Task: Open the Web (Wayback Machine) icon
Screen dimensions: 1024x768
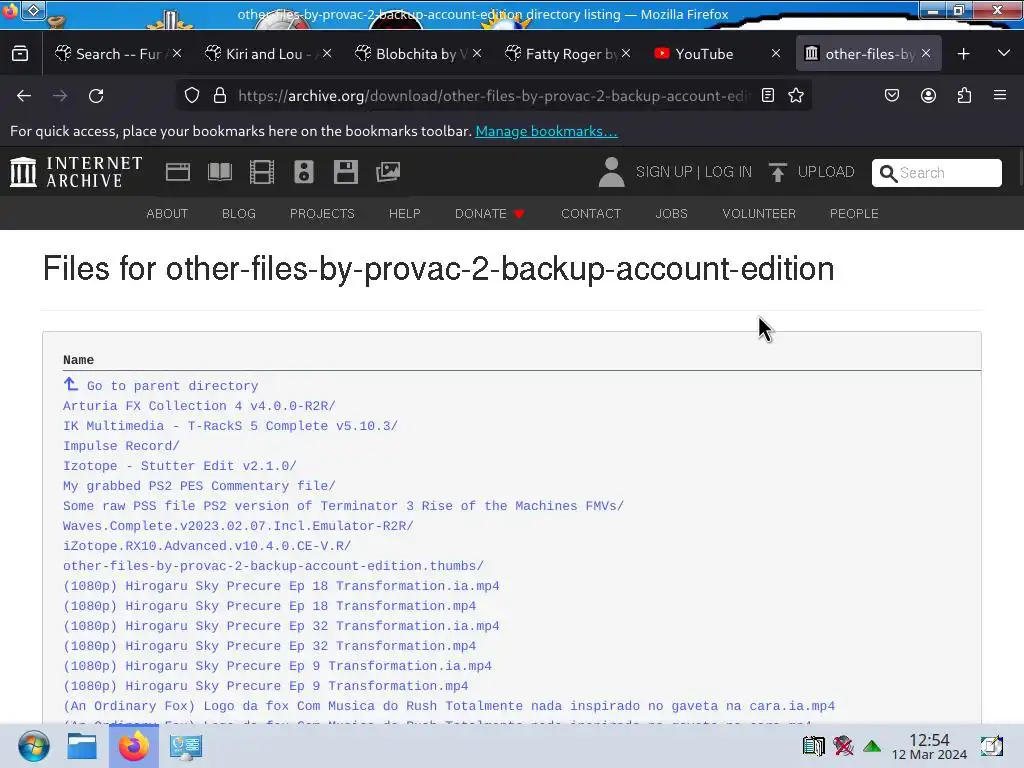Action: point(178,172)
